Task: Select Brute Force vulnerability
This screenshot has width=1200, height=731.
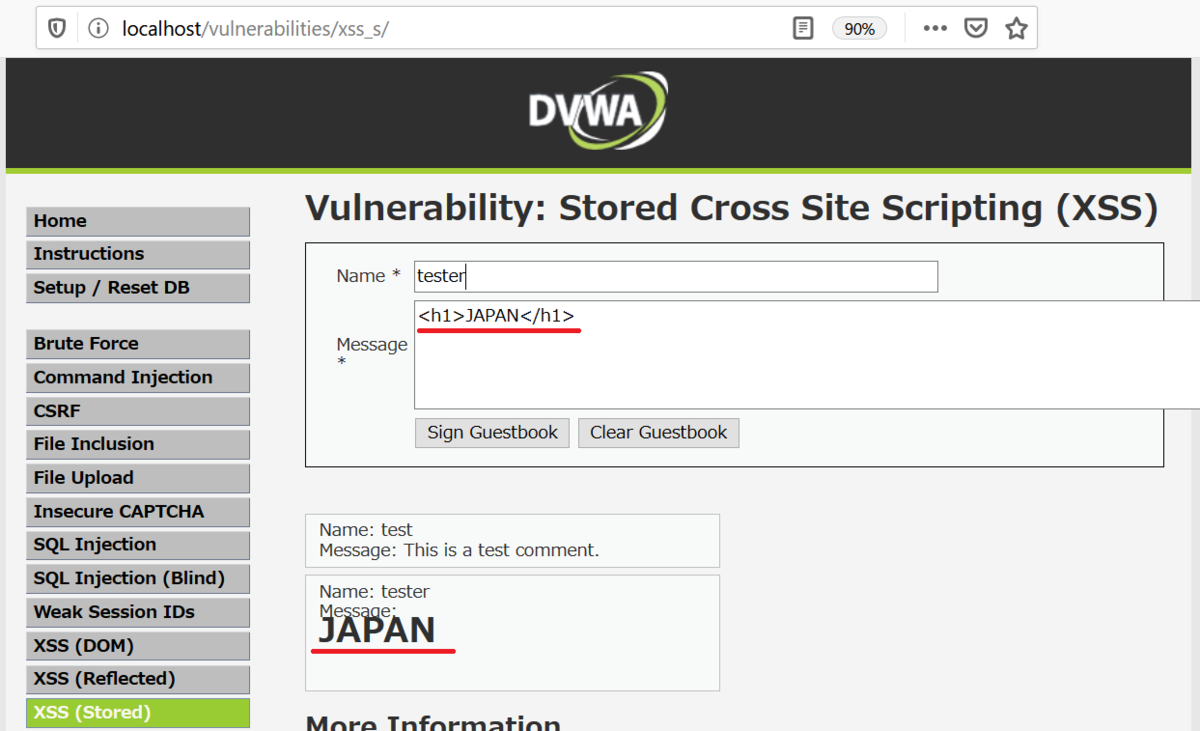Action: (138, 344)
